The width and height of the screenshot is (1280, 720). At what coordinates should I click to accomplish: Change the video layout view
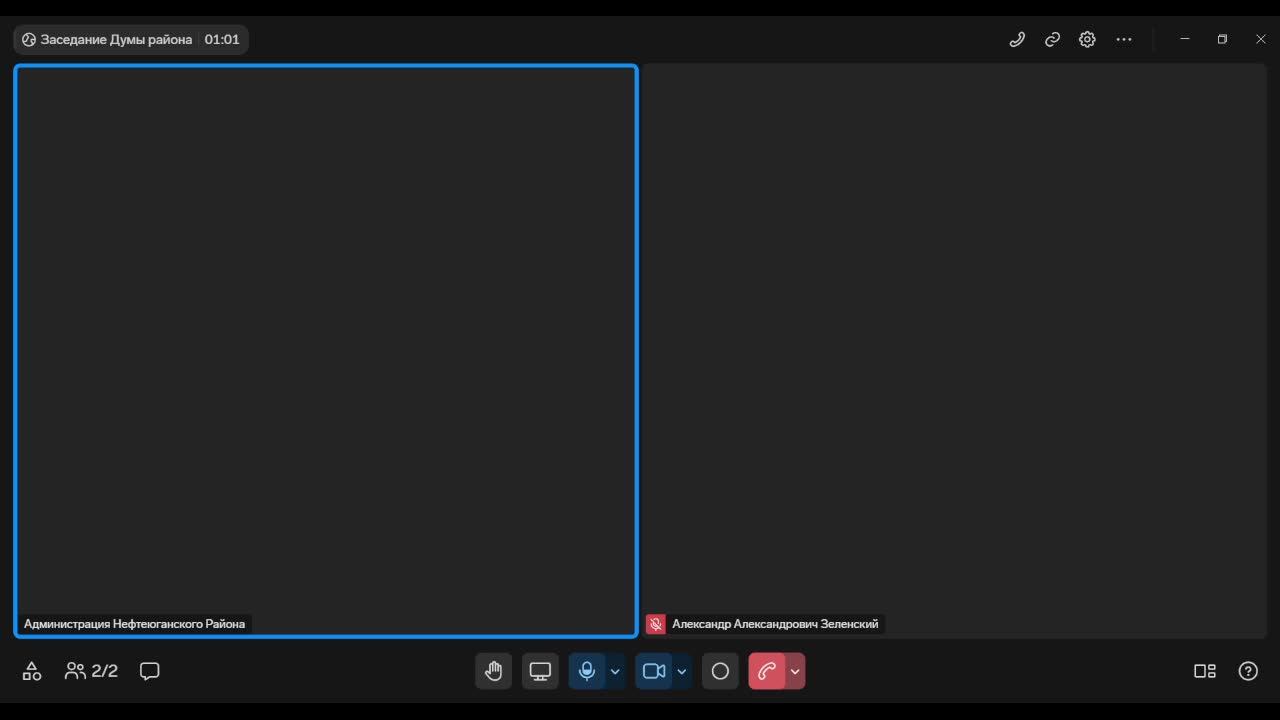[x=1205, y=671]
